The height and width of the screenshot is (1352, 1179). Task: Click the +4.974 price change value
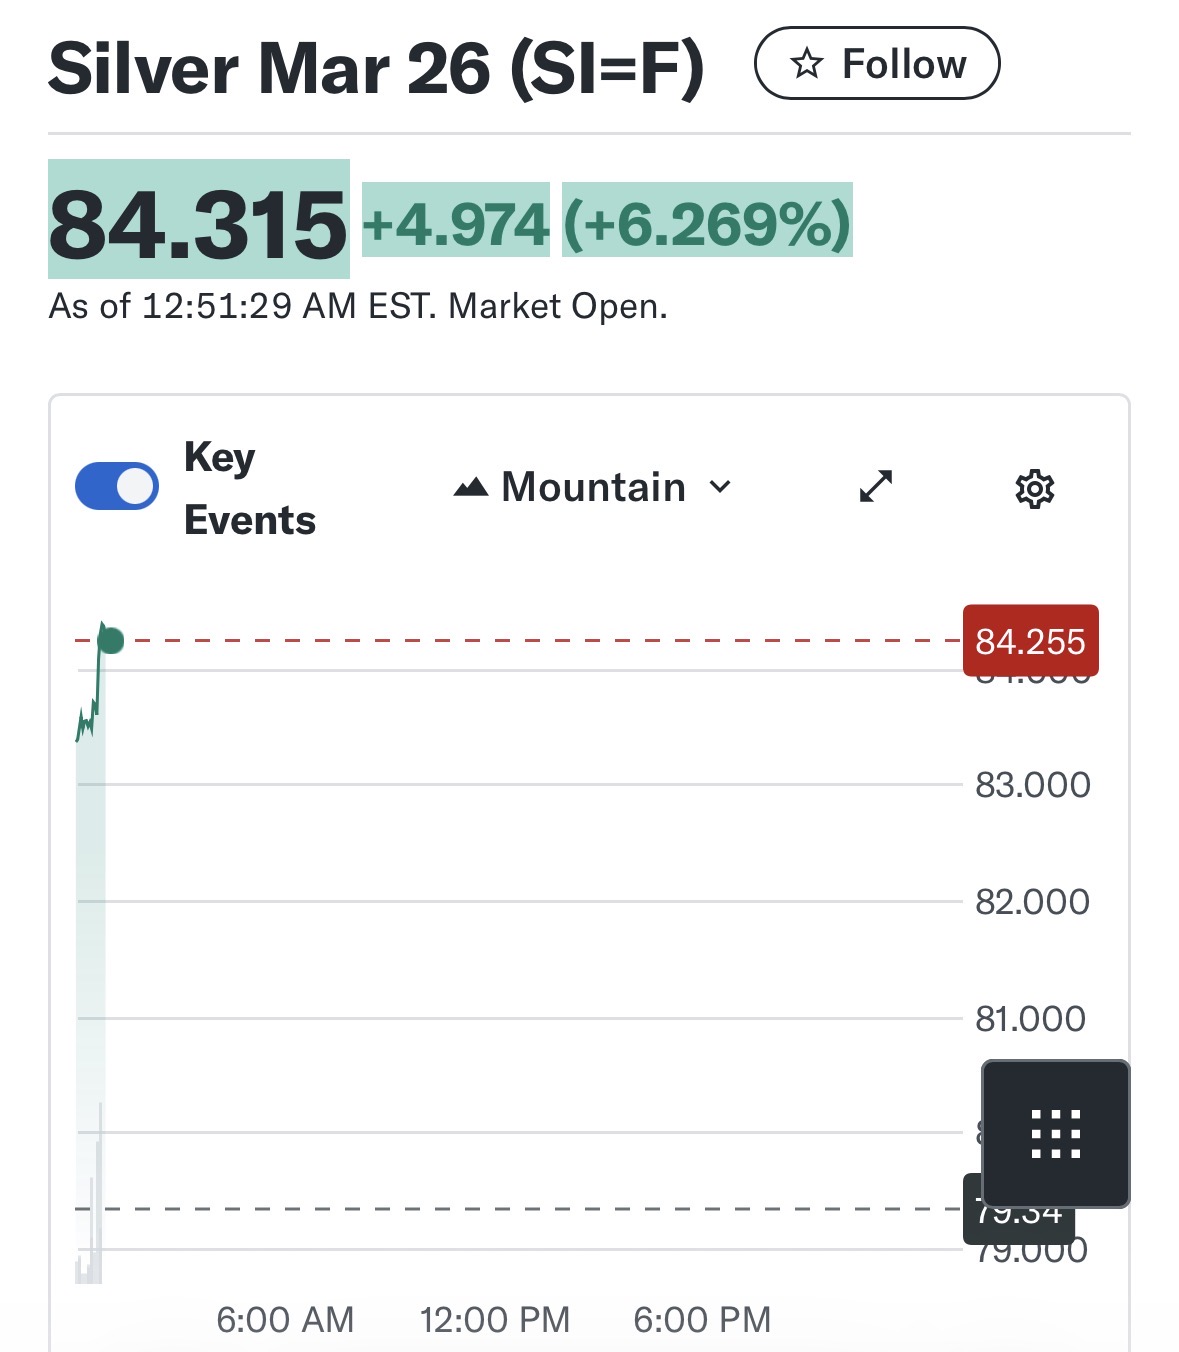tap(456, 222)
